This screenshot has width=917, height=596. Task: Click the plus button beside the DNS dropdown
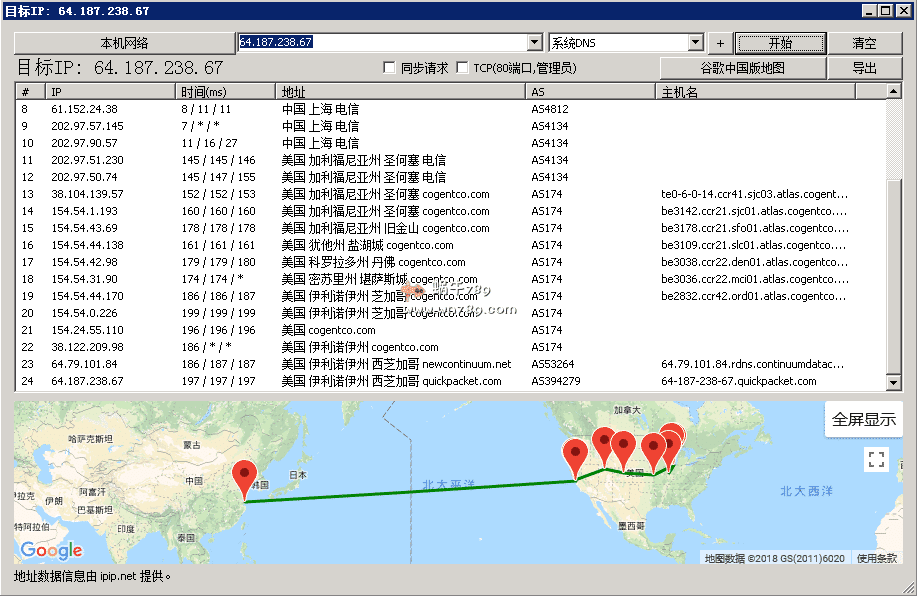point(720,43)
